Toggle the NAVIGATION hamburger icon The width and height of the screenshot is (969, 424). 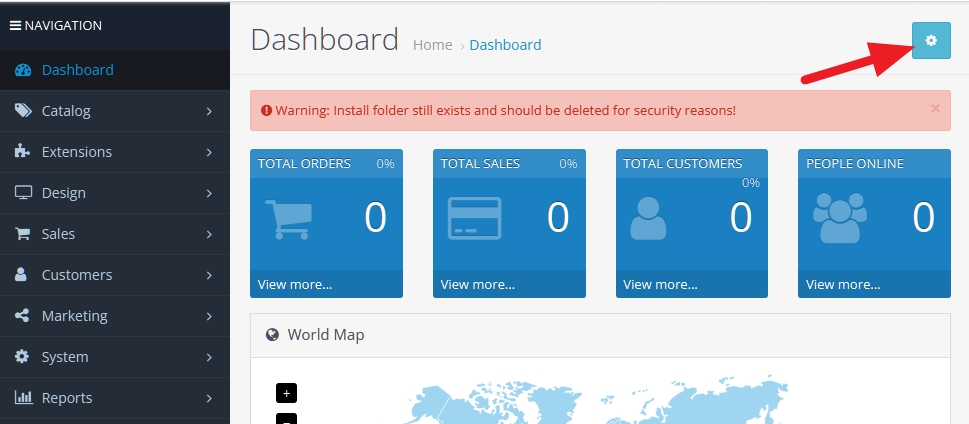click(15, 26)
